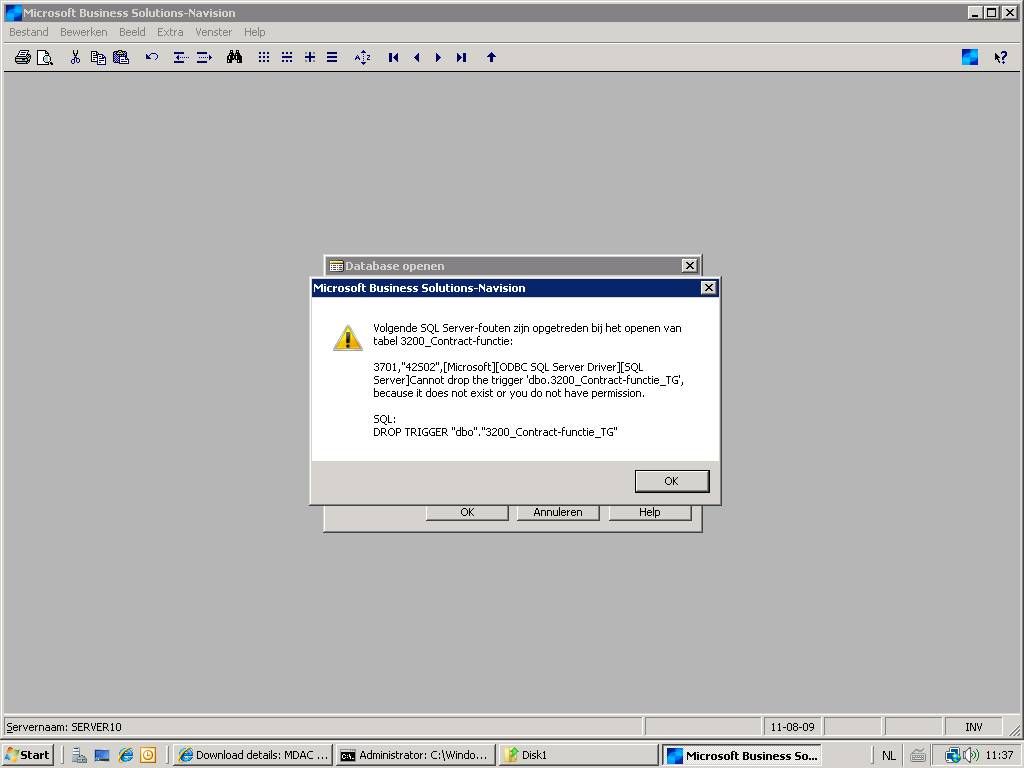The height and width of the screenshot is (768, 1024).
Task: Click Annuleren in Database openen dialog
Action: [558, 513]
